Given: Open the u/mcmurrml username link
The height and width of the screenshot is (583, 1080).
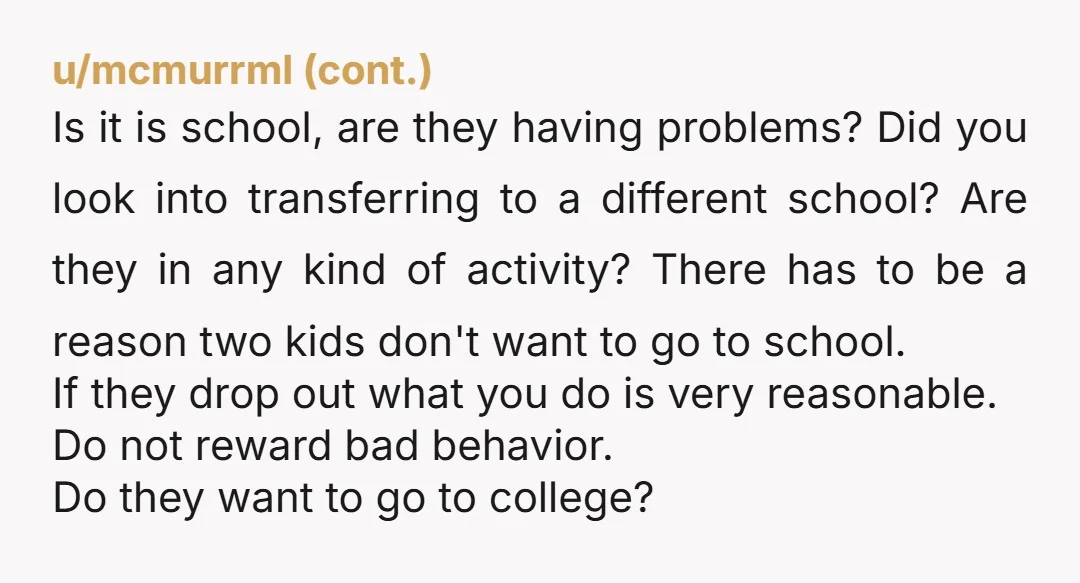Looking at the screenshot, I should (x=172, y=70).
